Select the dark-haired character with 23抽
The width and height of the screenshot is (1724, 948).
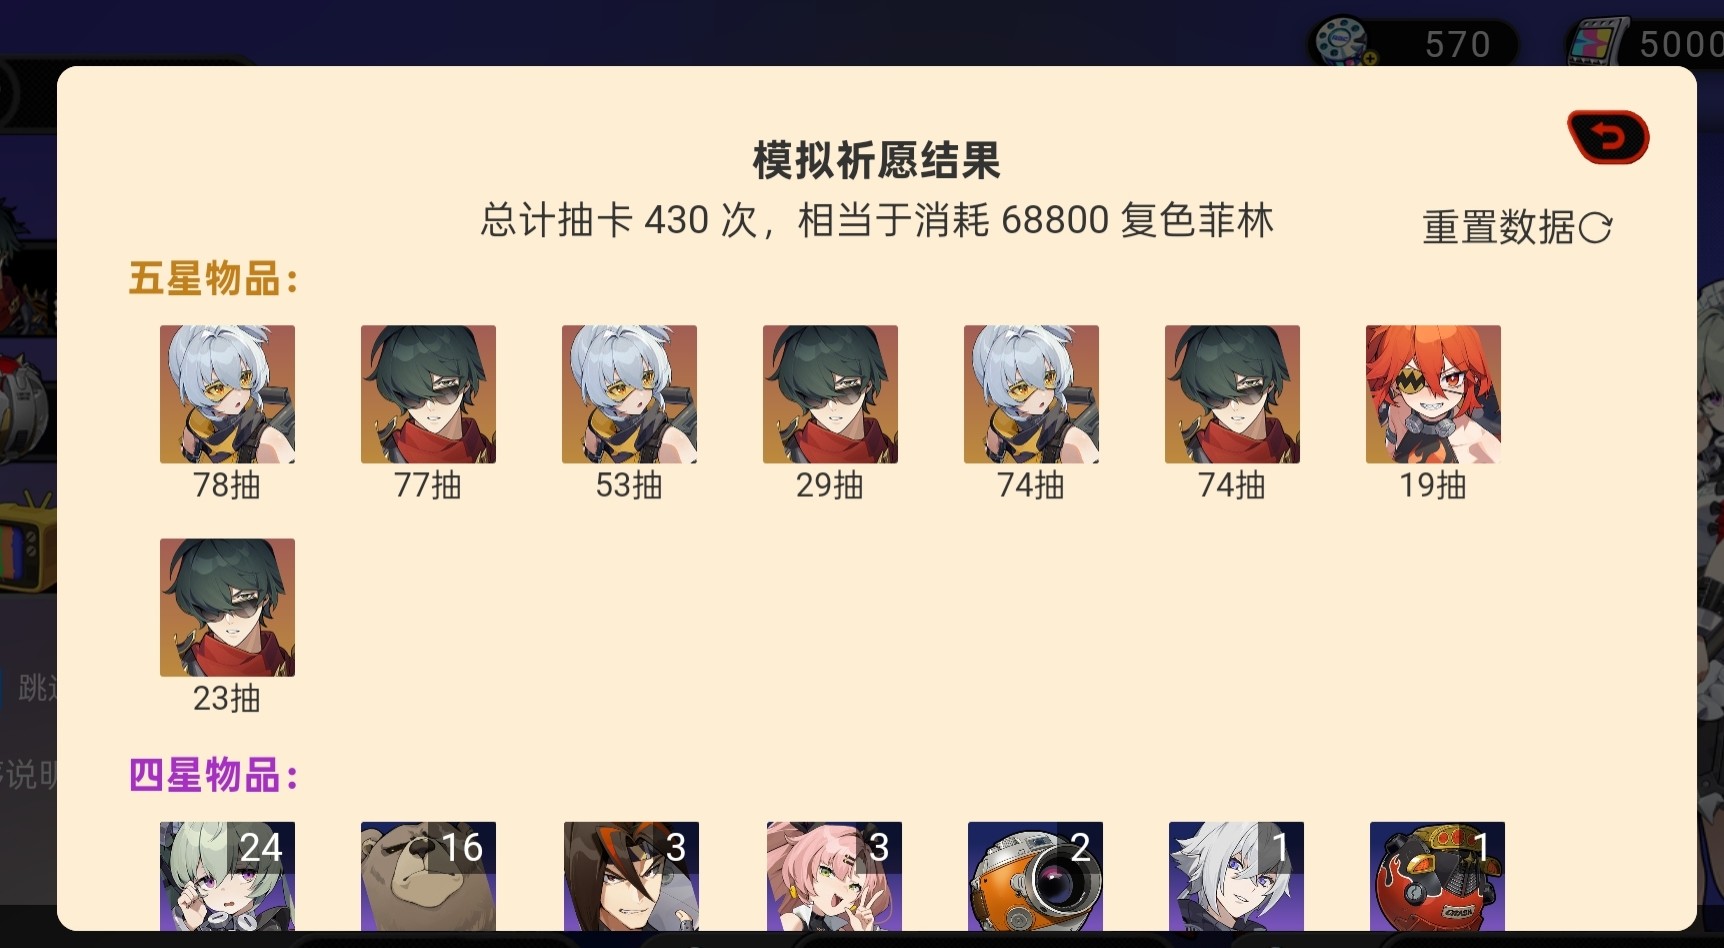pos(227,607)
